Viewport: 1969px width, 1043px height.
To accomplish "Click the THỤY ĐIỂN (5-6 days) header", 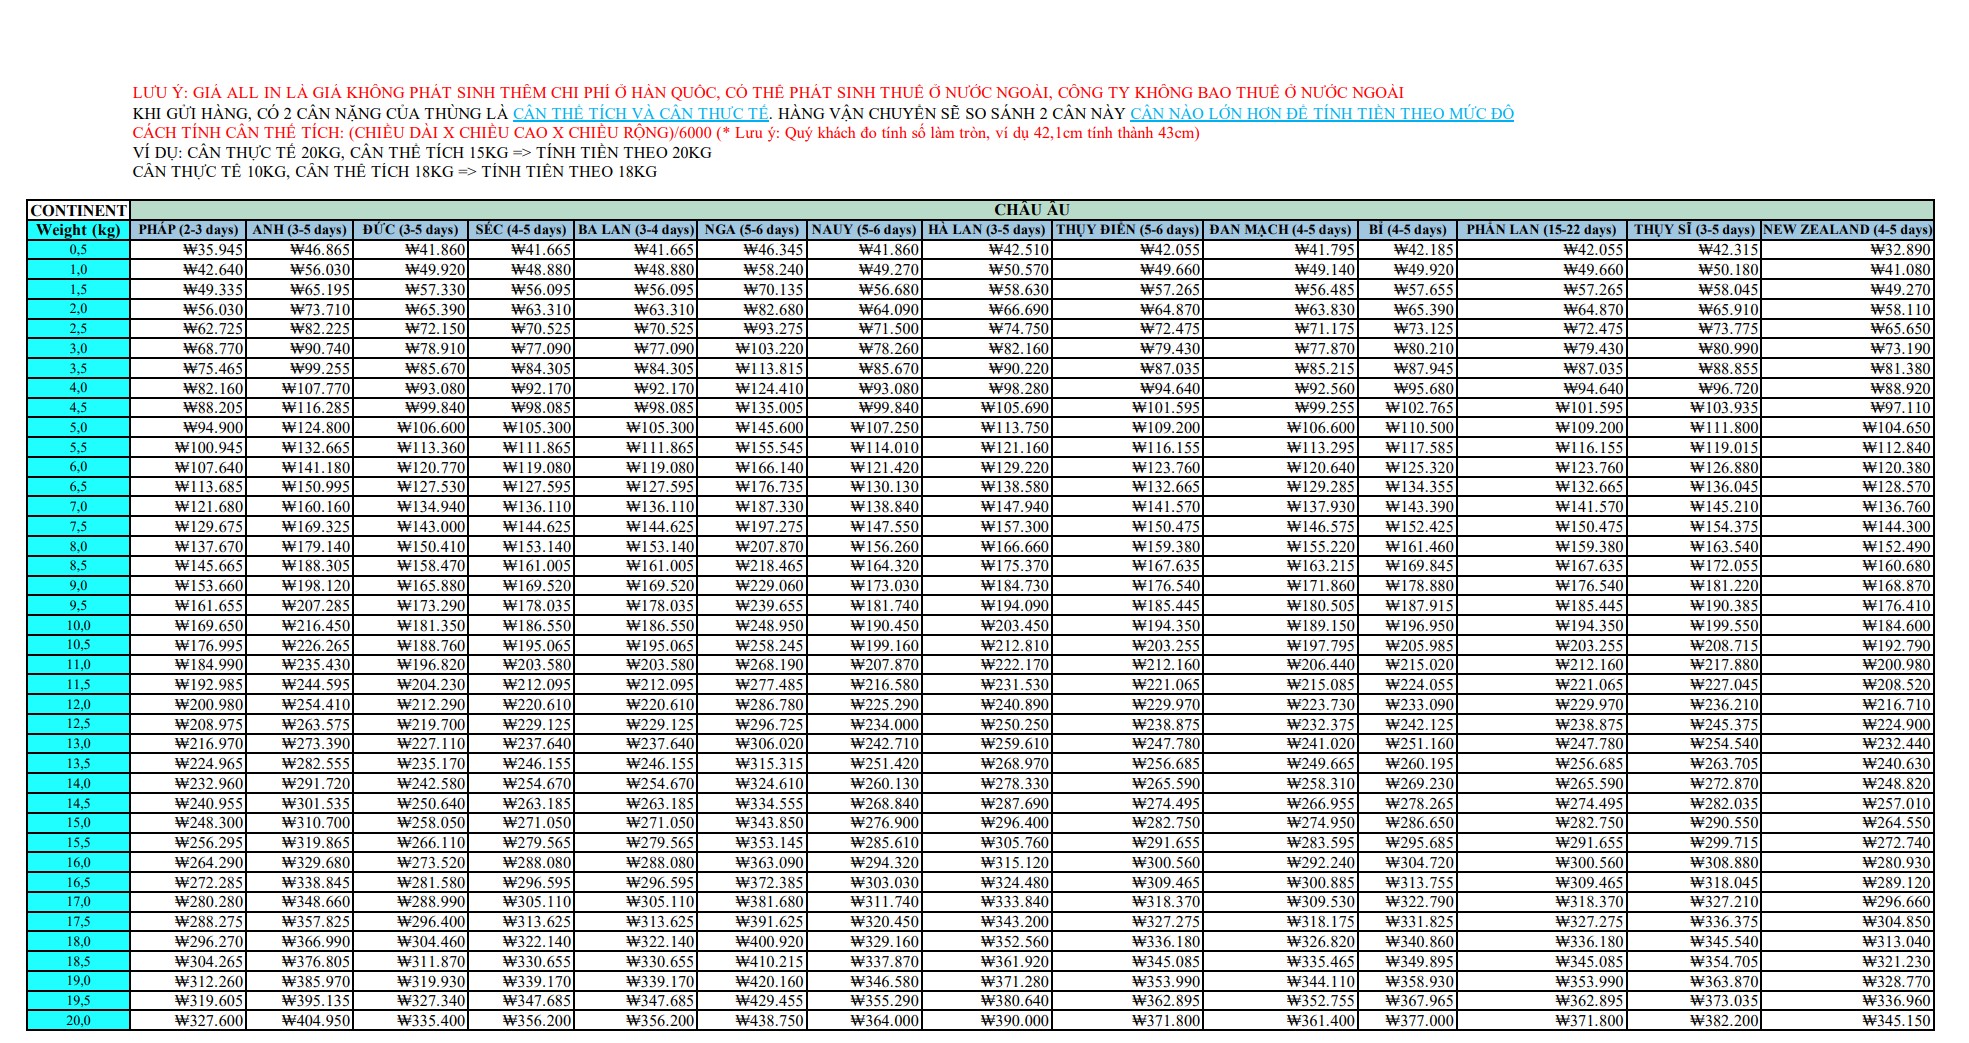I will point(1127,230).
